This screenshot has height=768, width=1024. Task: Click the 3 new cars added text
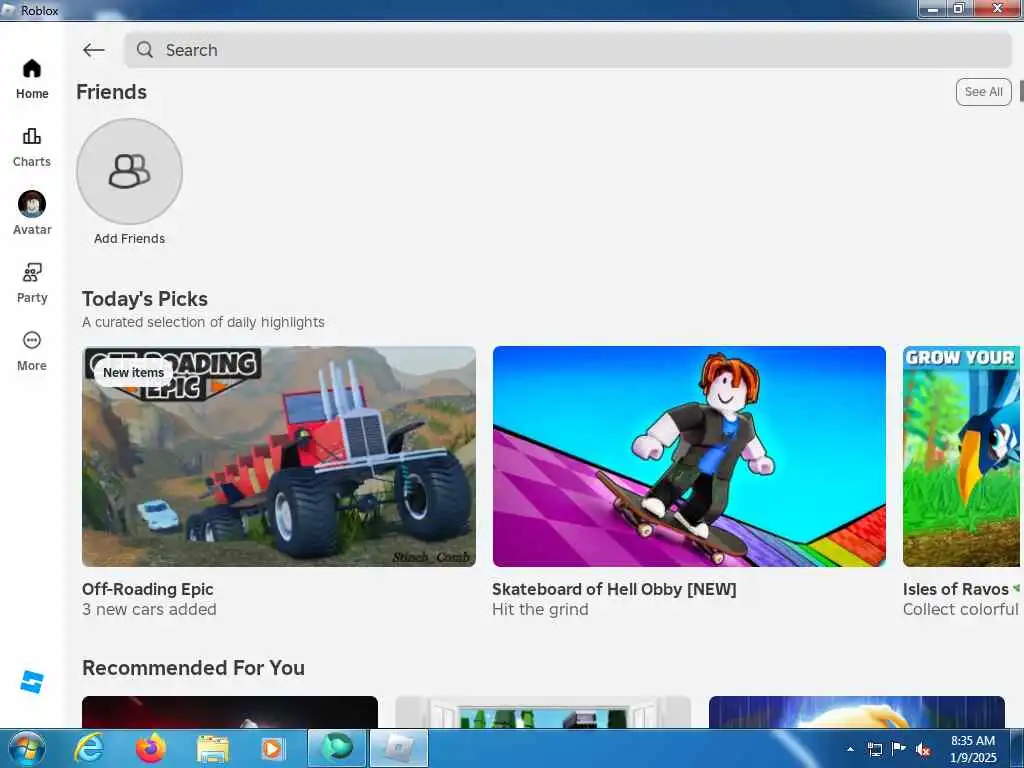pyautogui.click(x=149, y=609)
